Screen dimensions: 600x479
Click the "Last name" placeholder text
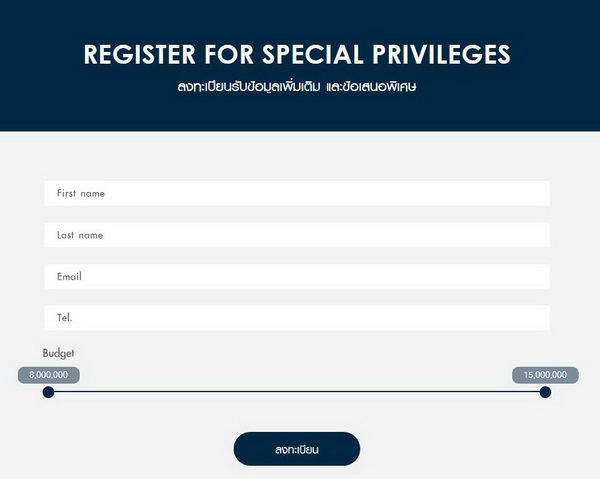coord(80,235)
